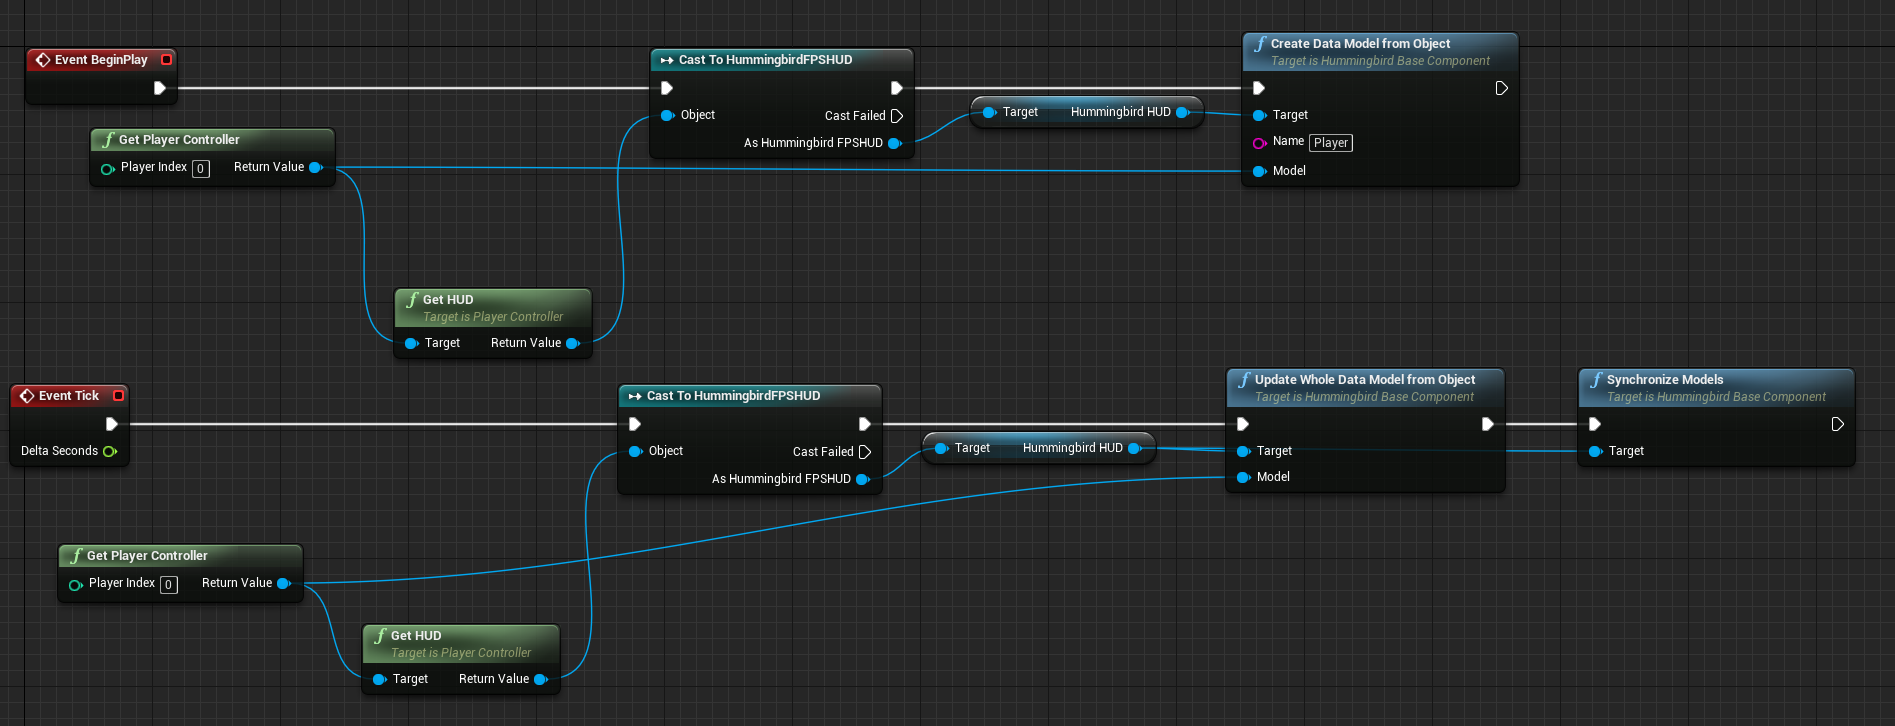Click Model input pin on Create Data Model node

(x=1259, y=171)
